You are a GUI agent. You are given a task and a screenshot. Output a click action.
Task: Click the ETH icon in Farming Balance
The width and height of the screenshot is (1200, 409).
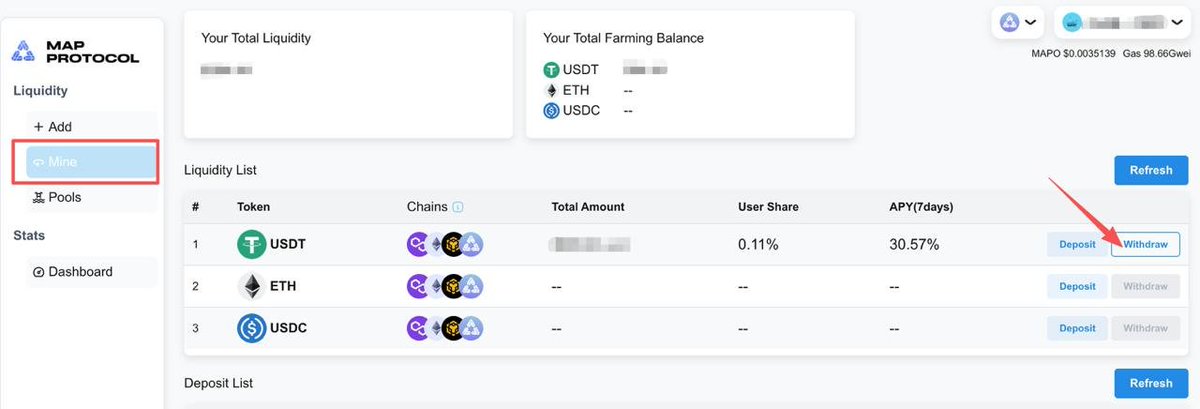[x=550, y=90]
